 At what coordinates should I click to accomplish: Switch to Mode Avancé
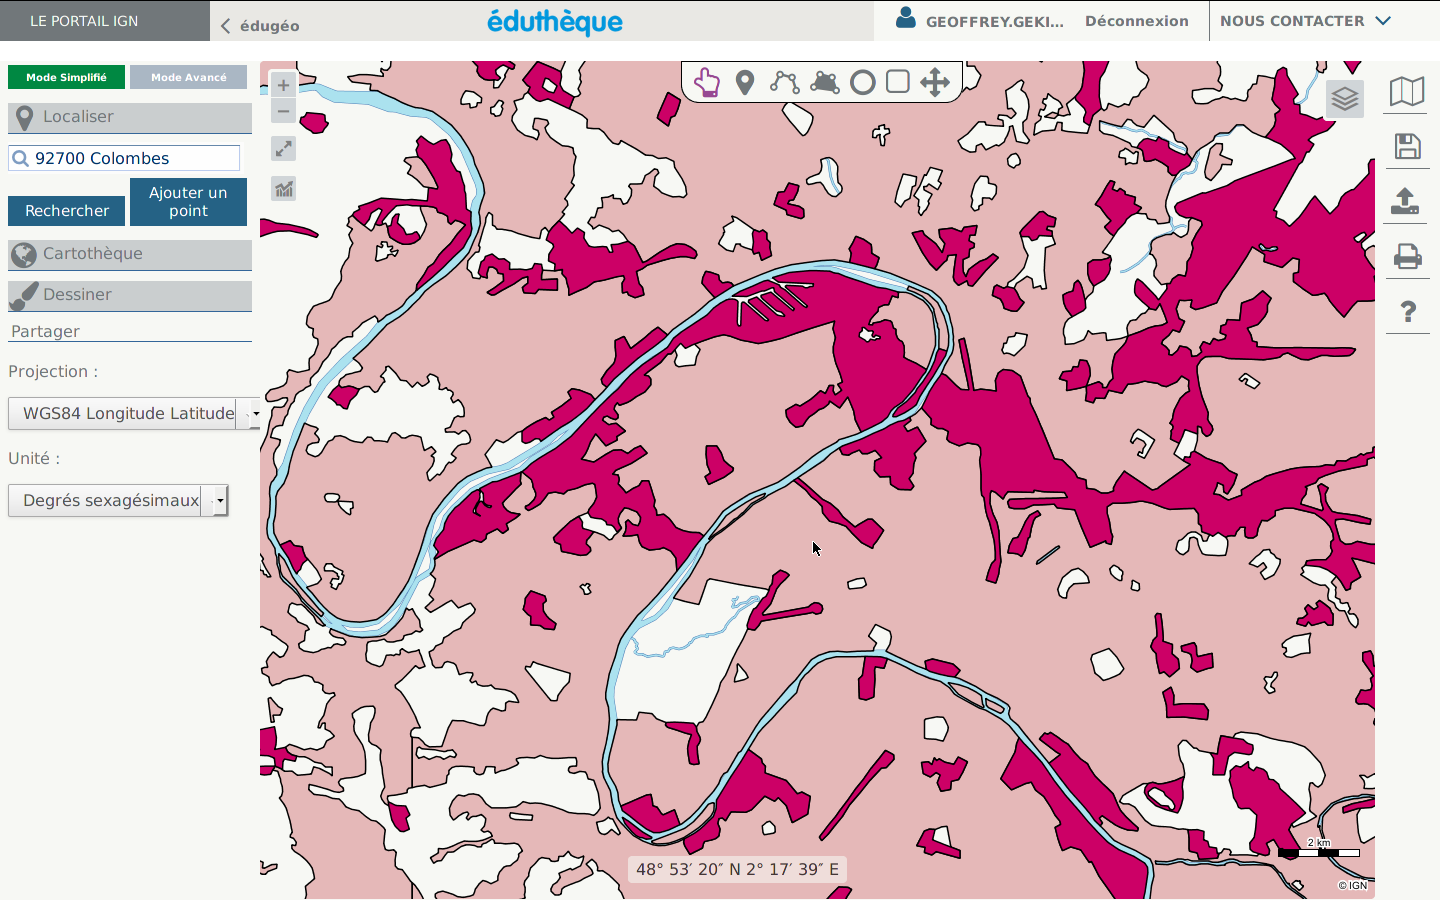tap(188, 77)
